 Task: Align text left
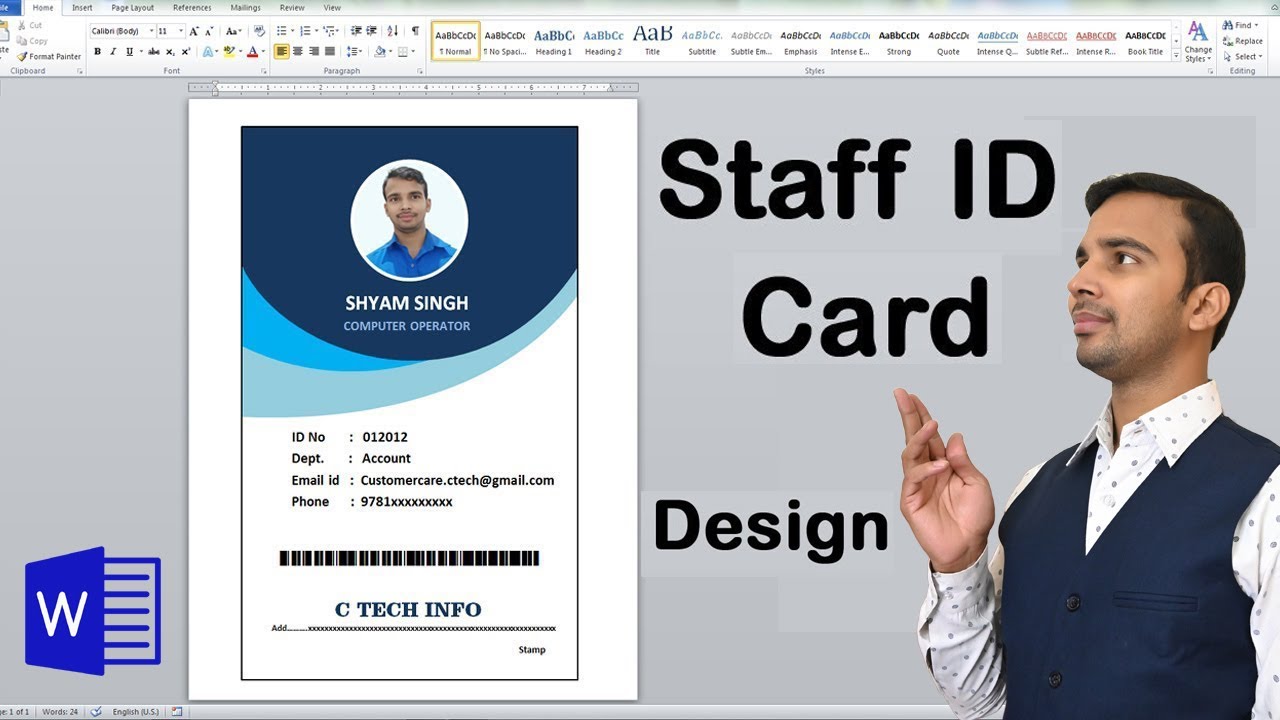click(x=282, y=51)
